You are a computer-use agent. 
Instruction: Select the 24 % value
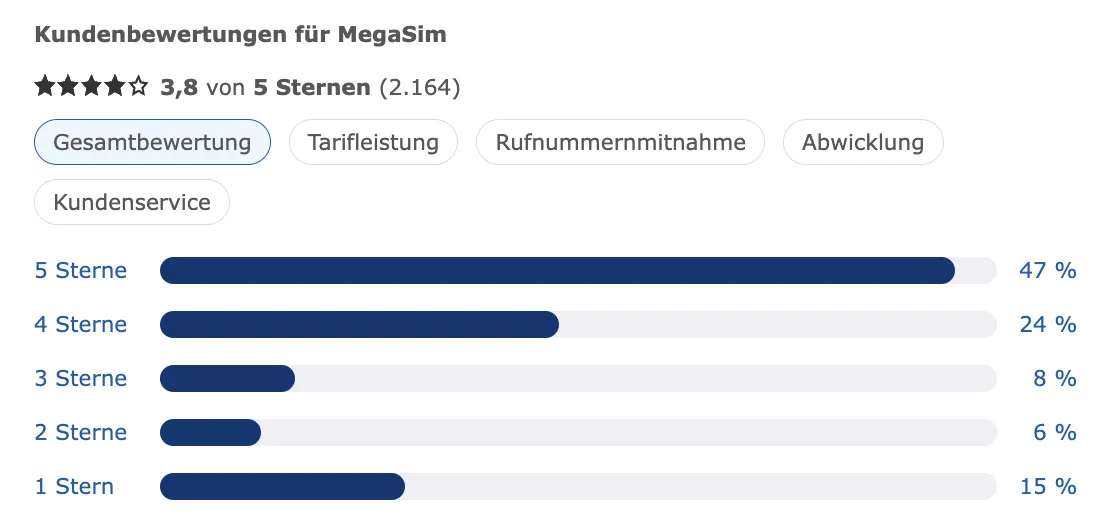(1047, 324)
